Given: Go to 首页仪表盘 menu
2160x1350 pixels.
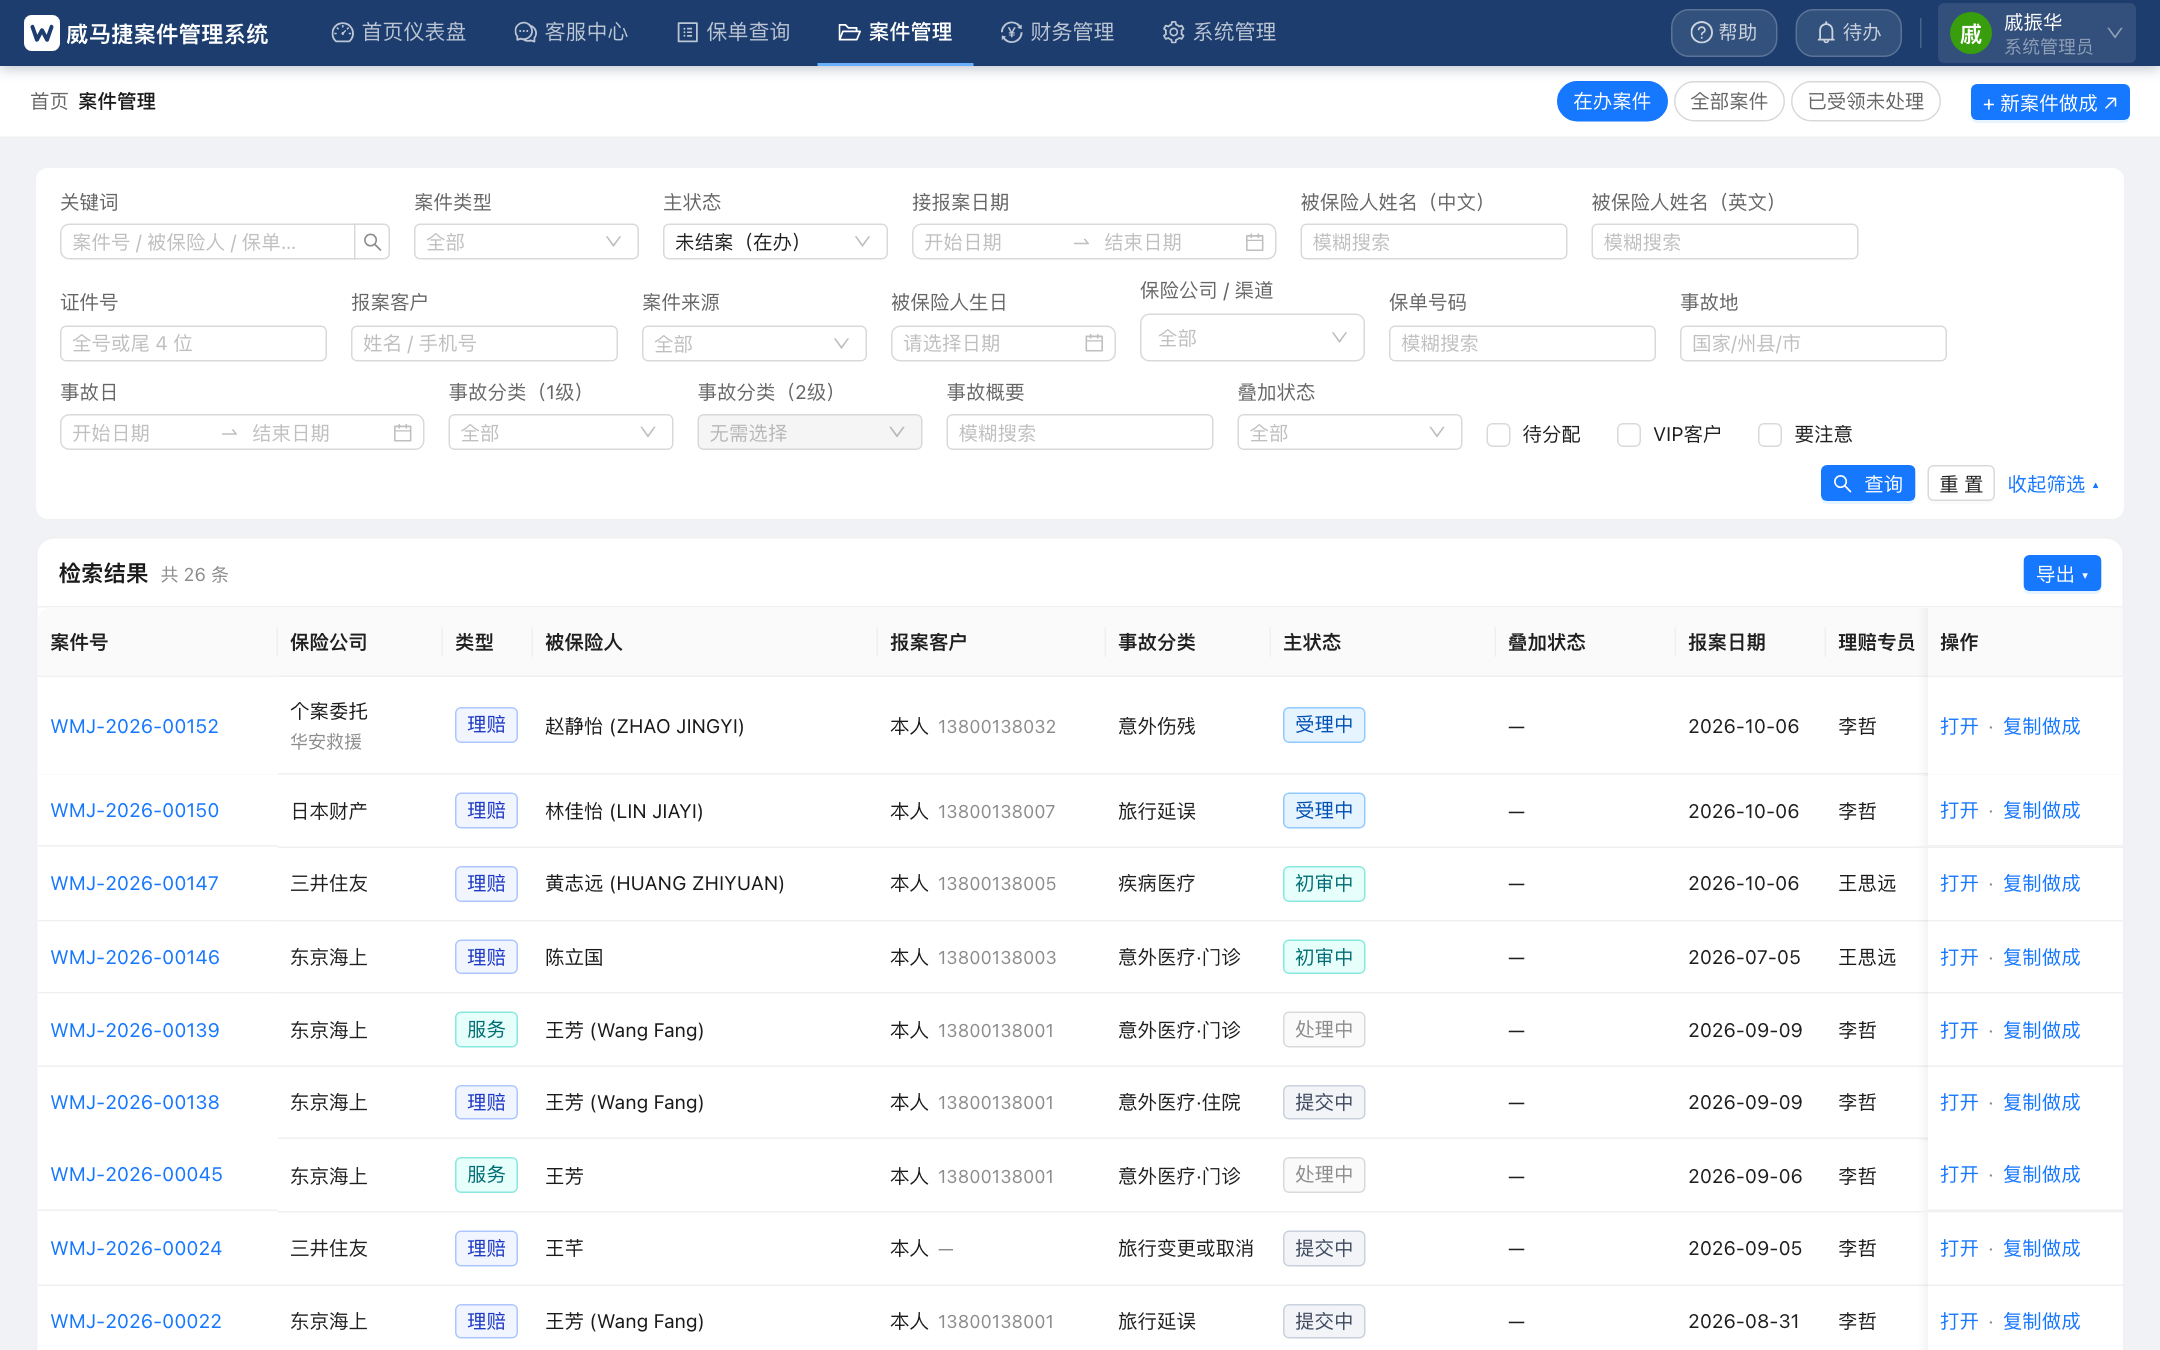Looking at the screenshot, I should pyautogui.click(x=399, y=33).
